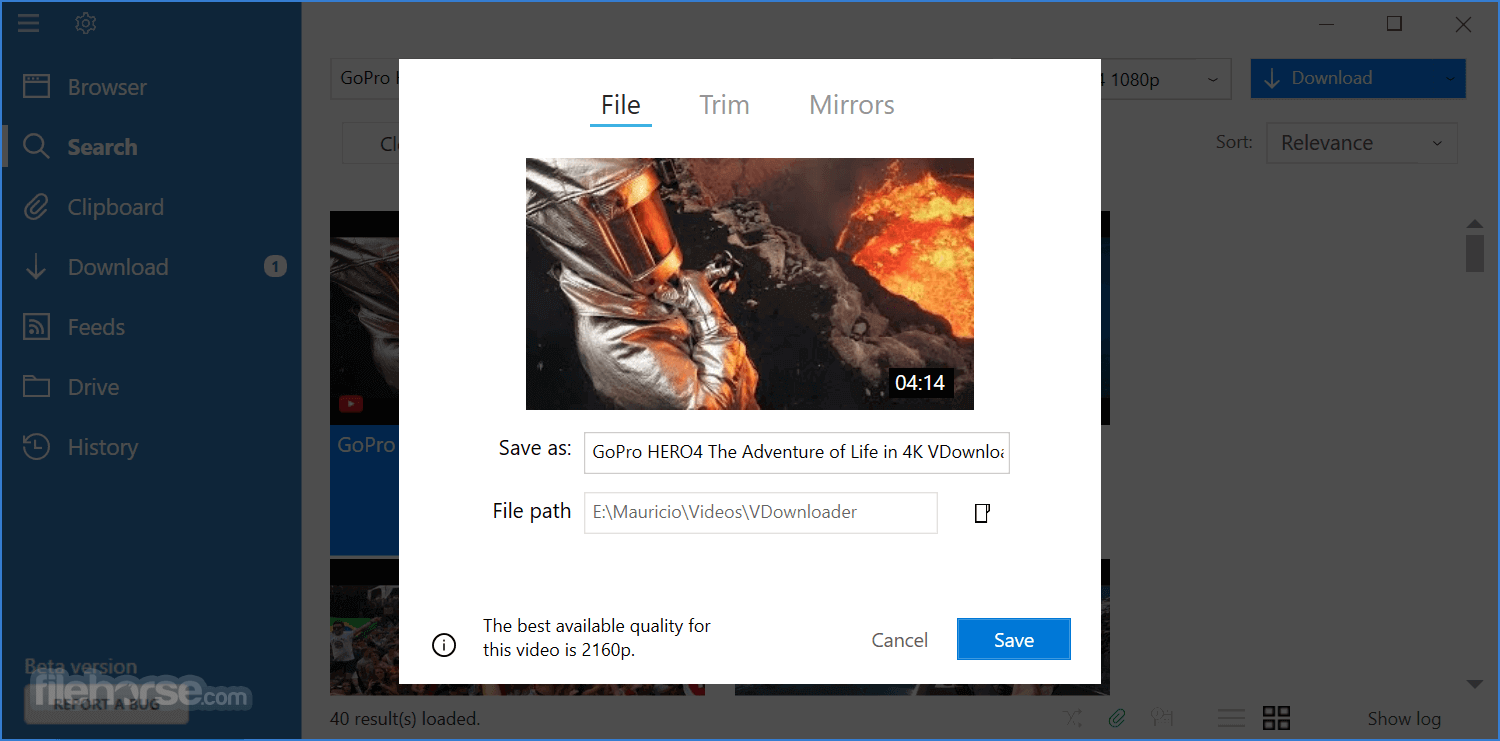The width and height of the screenshot is (1500, 741).
Task: Click the File path input field
Action: coord(761,512)
